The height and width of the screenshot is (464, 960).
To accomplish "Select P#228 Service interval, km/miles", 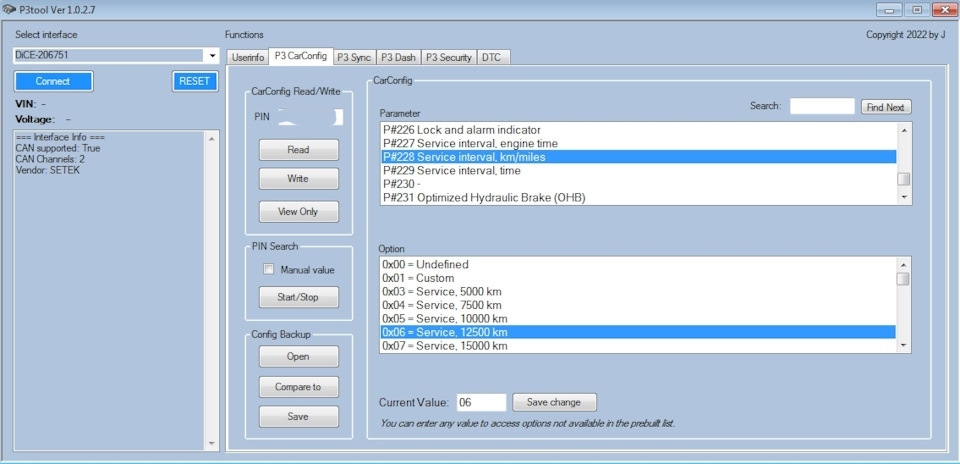I will 638,157.
